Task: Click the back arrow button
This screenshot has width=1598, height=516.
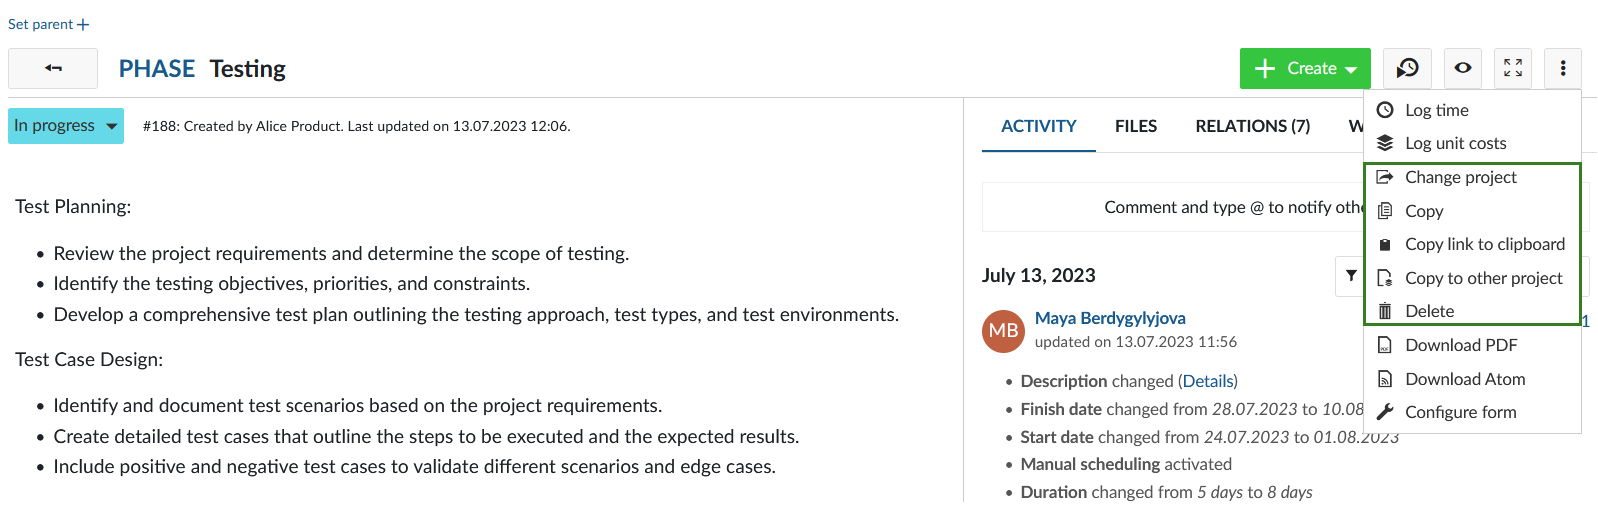Action: pos(53,68)
